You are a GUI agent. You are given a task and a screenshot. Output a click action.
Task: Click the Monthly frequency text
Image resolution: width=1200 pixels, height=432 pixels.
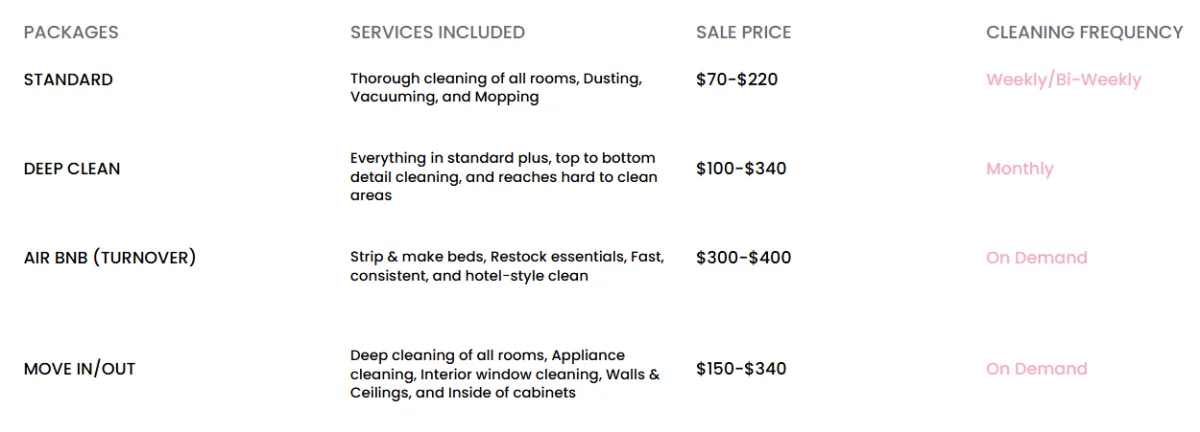click(1020, 169)
